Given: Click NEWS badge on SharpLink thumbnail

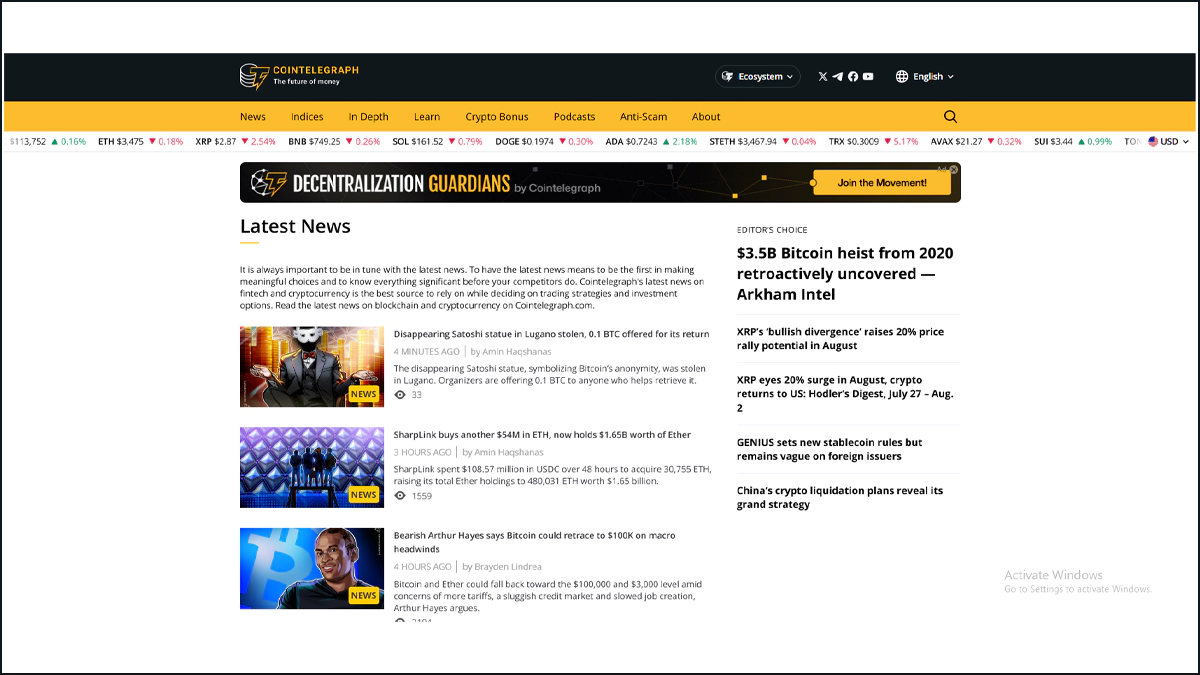Looking at the screenshot, I should click(363, 494).
